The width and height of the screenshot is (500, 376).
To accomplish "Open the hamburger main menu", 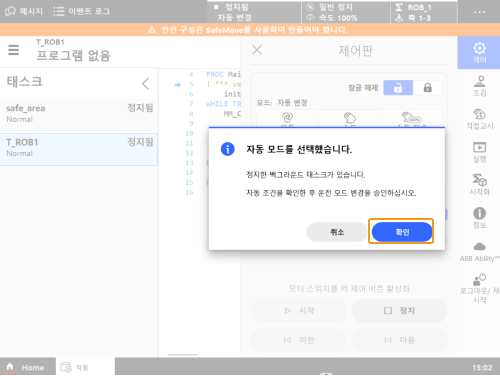I will pos(14,50).
